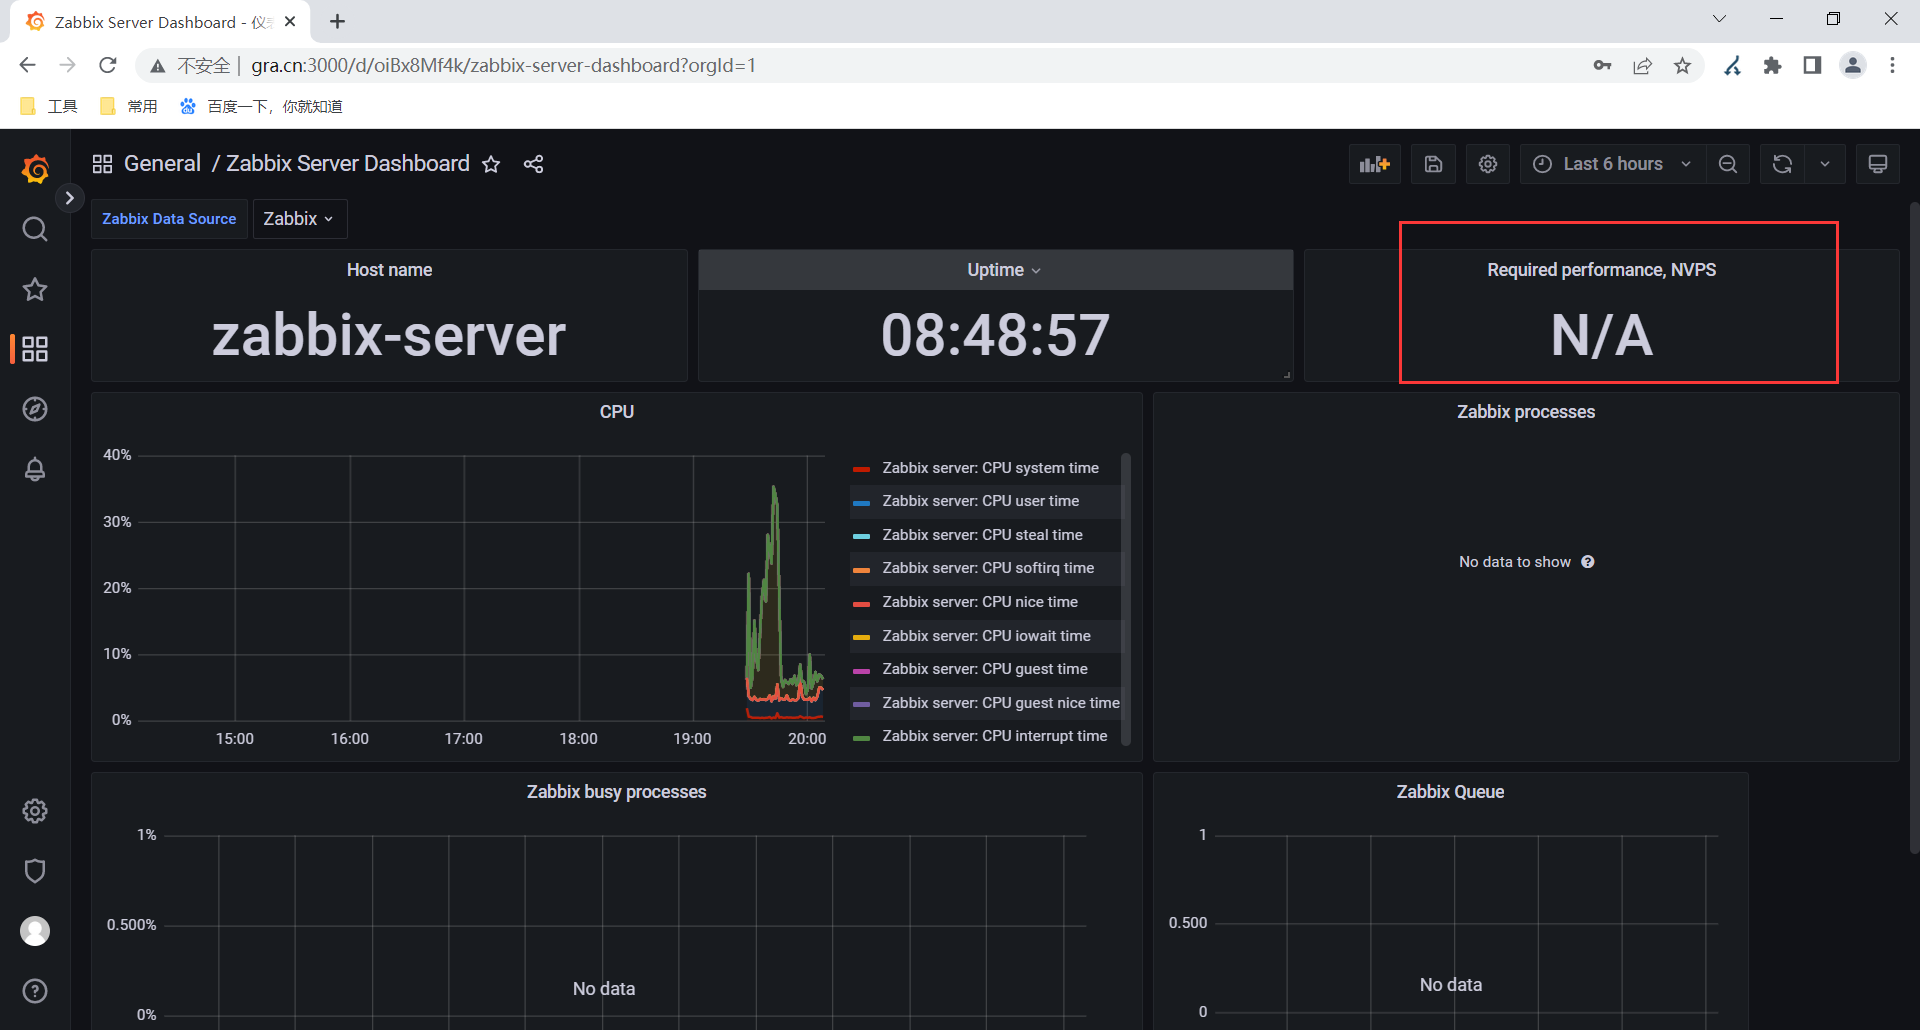Open the Grafana home logo
The width and height of the screenshot is (1920, 1030).
[x=35, y=169]
